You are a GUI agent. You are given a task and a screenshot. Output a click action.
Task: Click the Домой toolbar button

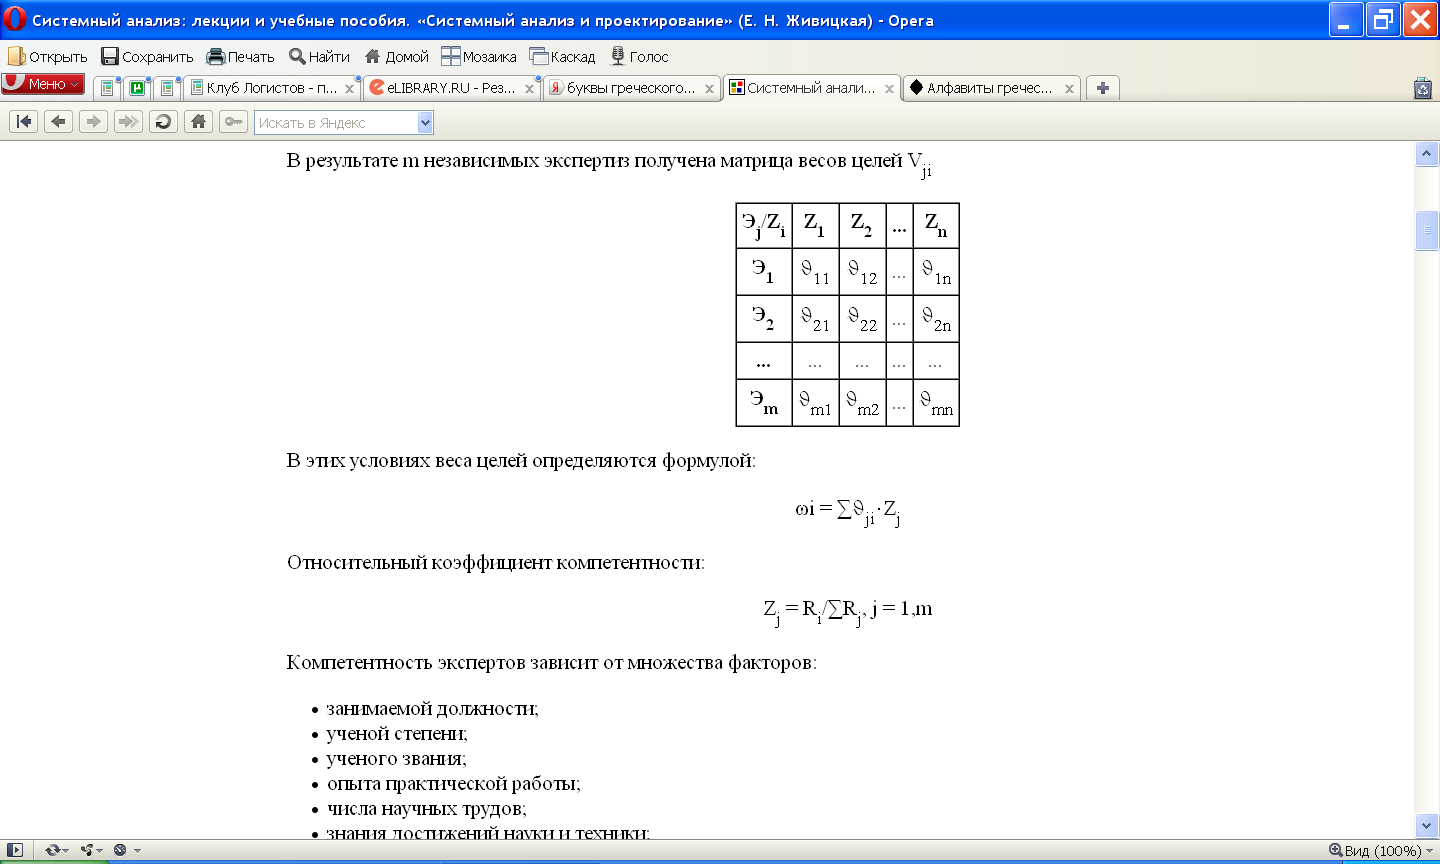click(x=396, y=57)
